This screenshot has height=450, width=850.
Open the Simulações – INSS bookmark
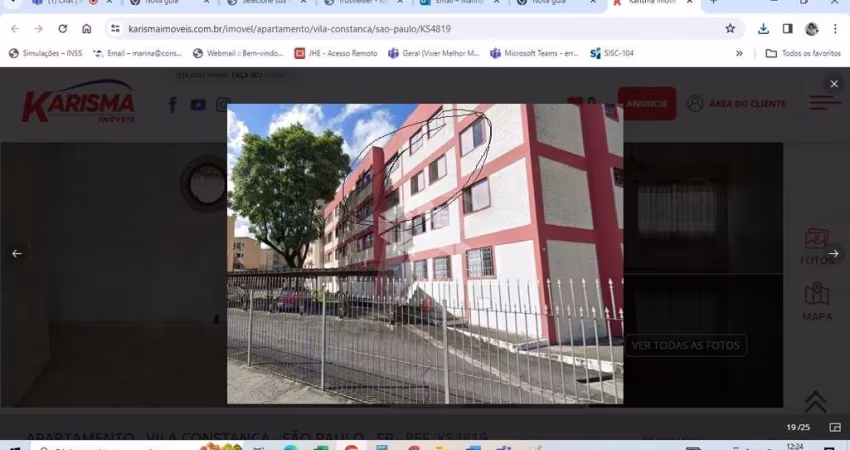click(x=46, y=53)
